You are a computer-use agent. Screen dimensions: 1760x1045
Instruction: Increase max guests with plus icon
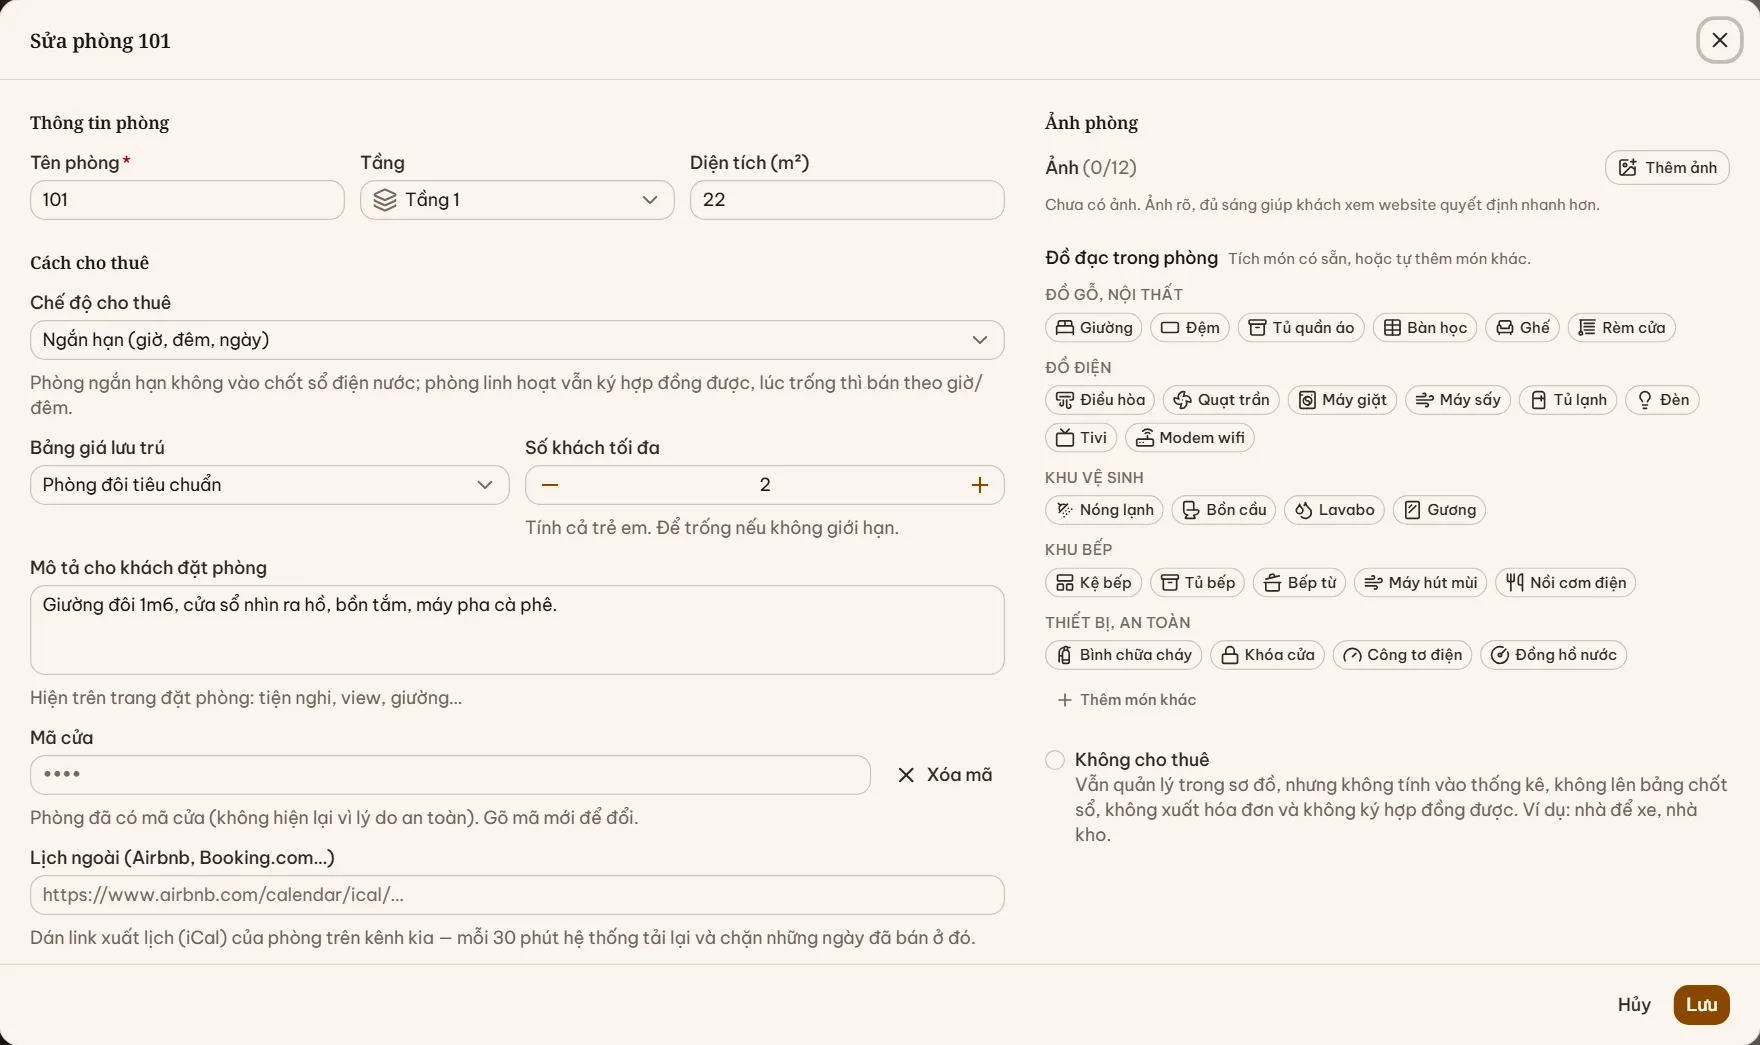(980, 485)
